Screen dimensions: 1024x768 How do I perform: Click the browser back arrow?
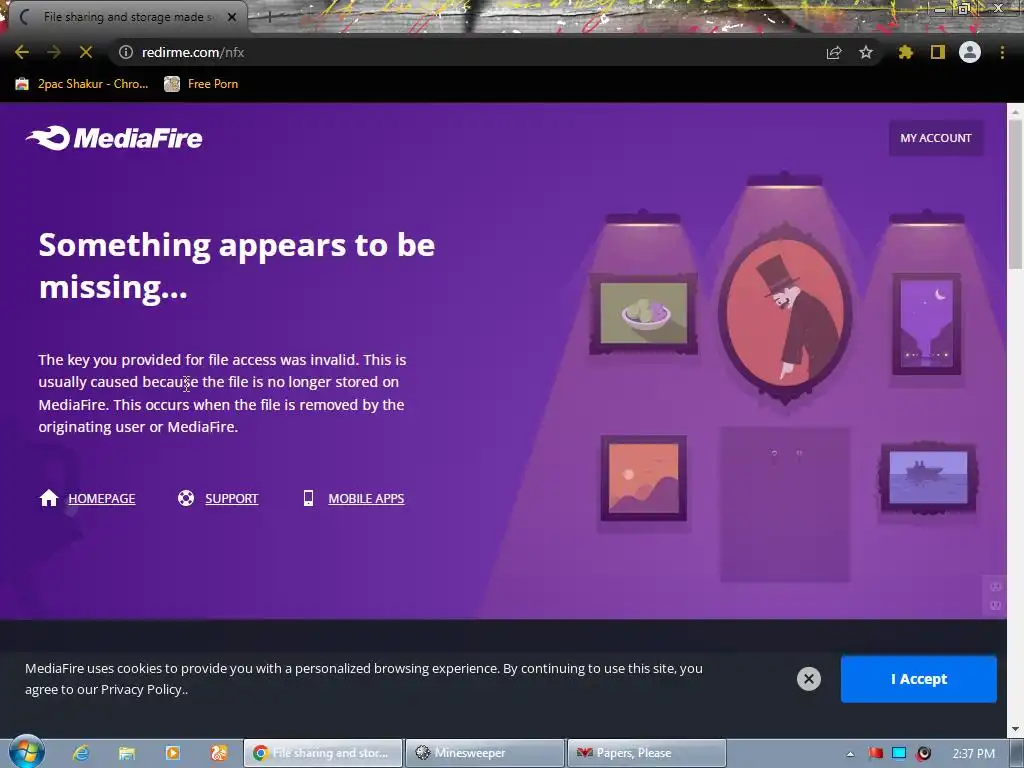[x=22, y=52]
